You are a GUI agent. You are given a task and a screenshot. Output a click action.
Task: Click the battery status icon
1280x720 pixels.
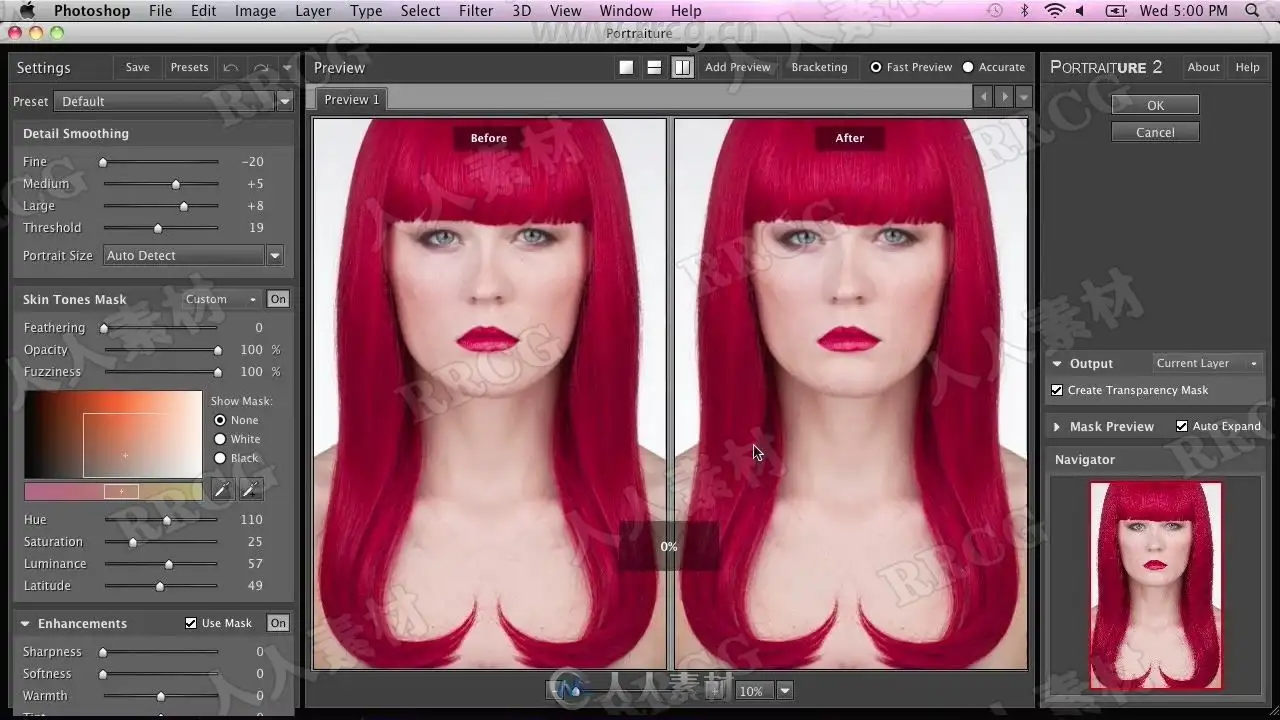(1115, 11)
